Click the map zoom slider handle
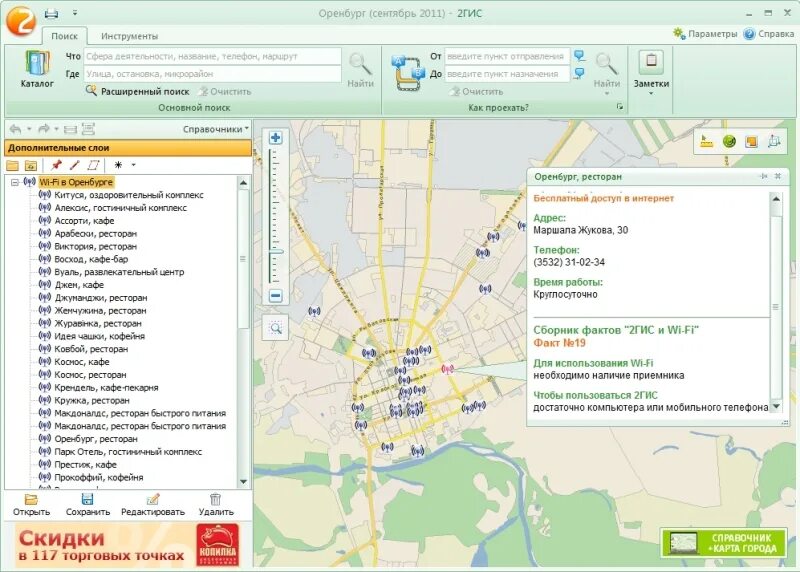 (x=276, y=252)
